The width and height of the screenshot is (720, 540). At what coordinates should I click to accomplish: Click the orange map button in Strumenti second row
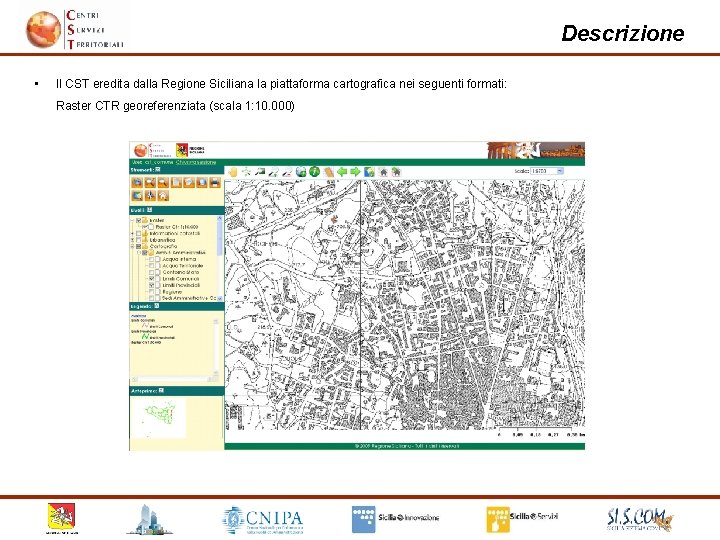(137, 196)
